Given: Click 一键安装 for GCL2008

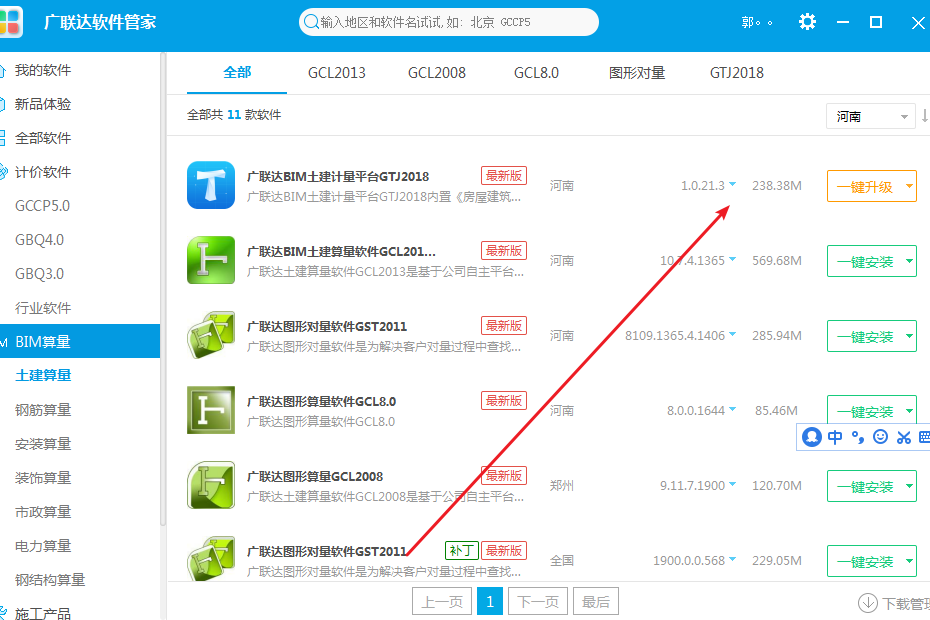Looking at the screenshot, I should pyautogui.click(x=865, y=487).
